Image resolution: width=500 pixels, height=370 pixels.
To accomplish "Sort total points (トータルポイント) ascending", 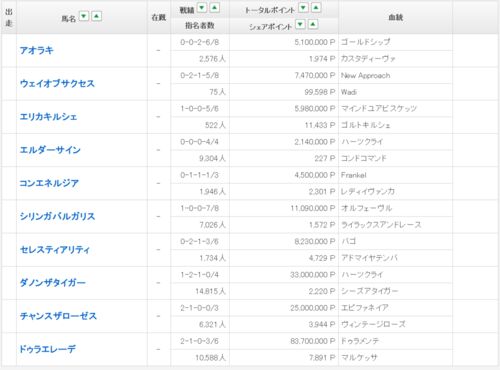I will (316, 7).
